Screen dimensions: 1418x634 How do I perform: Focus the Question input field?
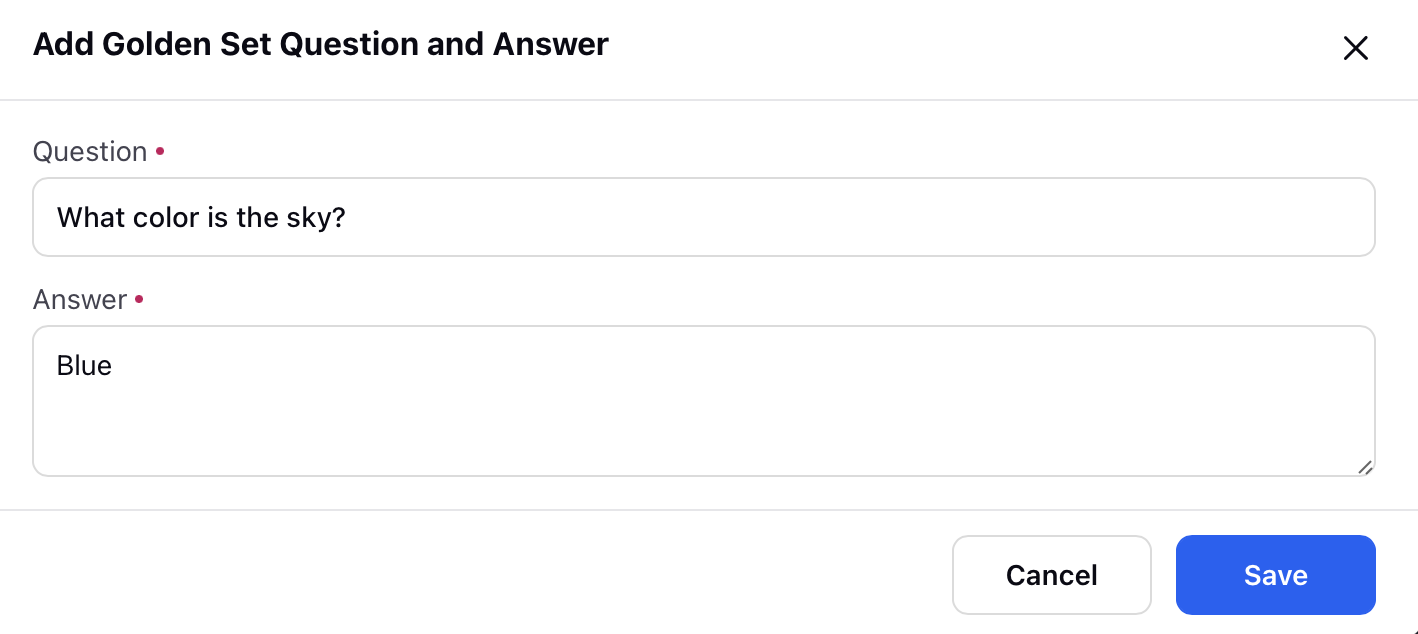point(704,217)
